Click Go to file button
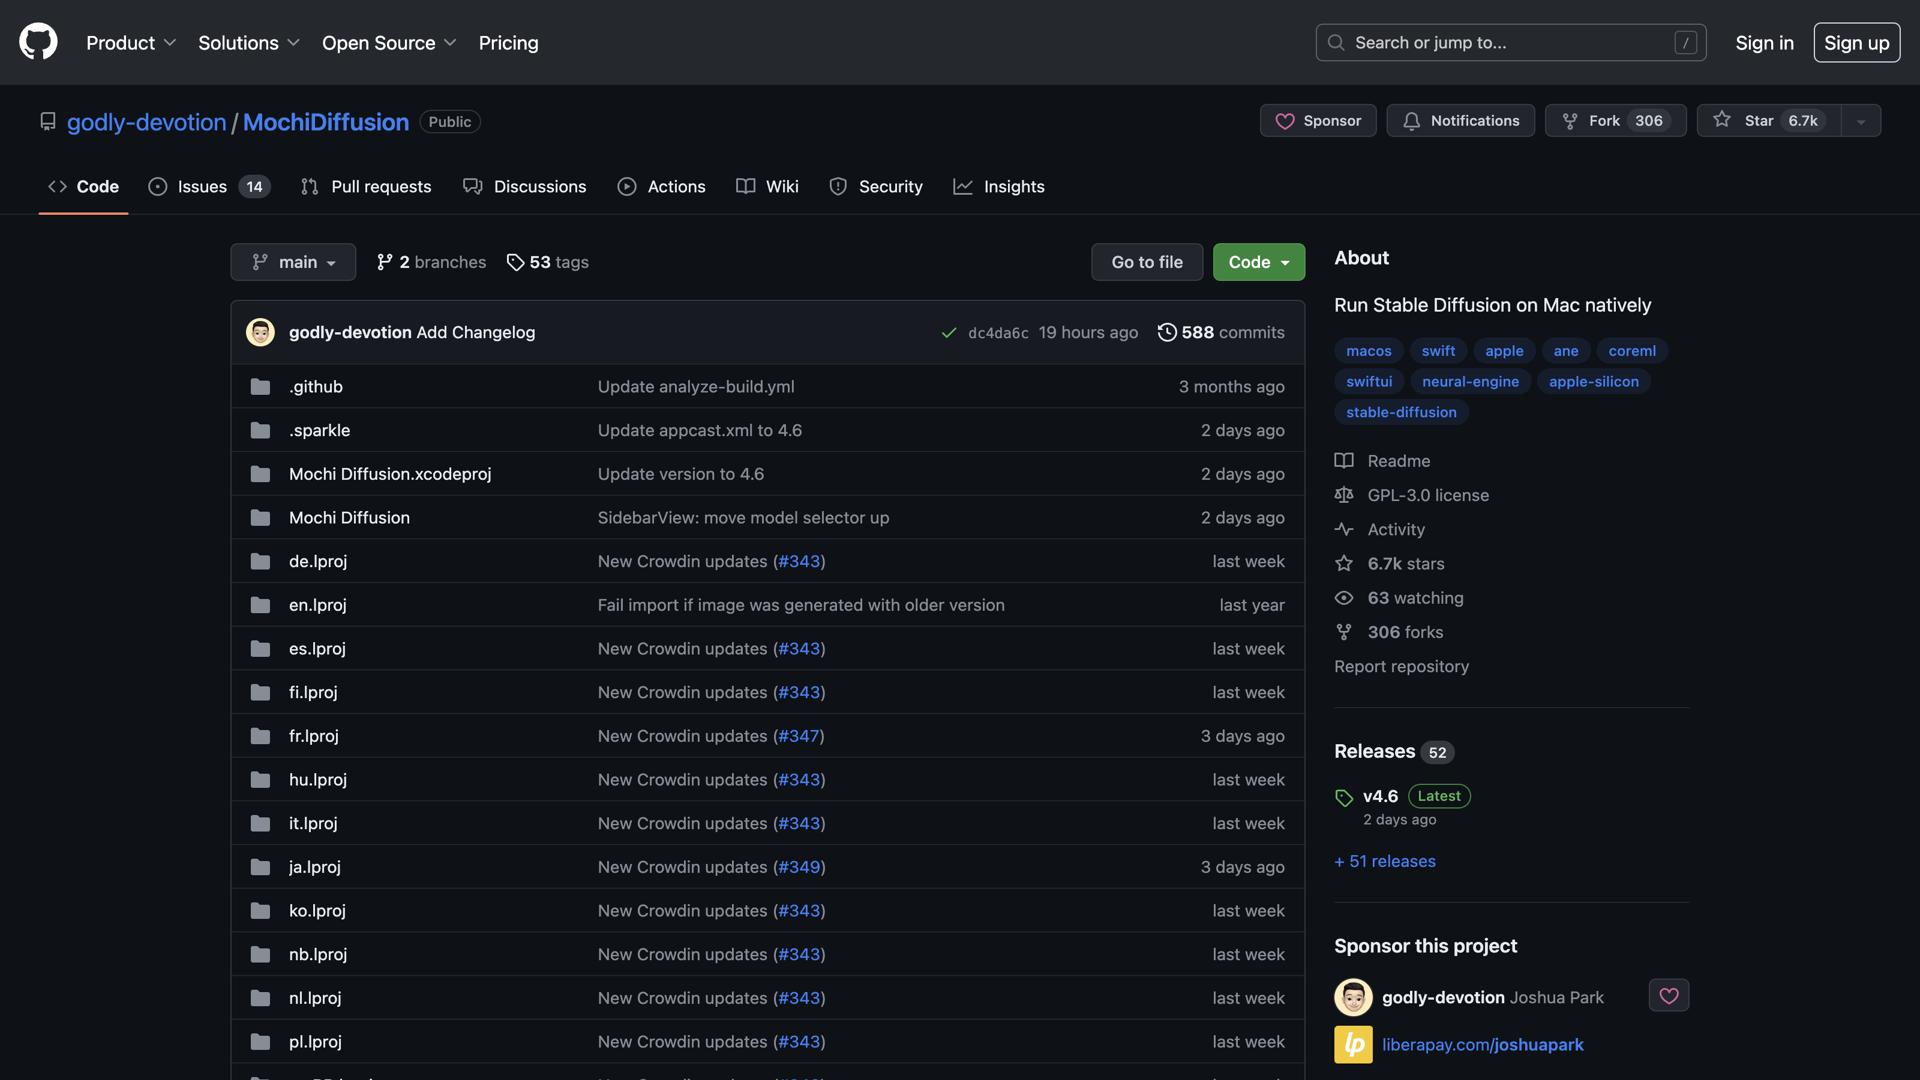This screenshot has width=1920, height=1080. coord(1146,262)
